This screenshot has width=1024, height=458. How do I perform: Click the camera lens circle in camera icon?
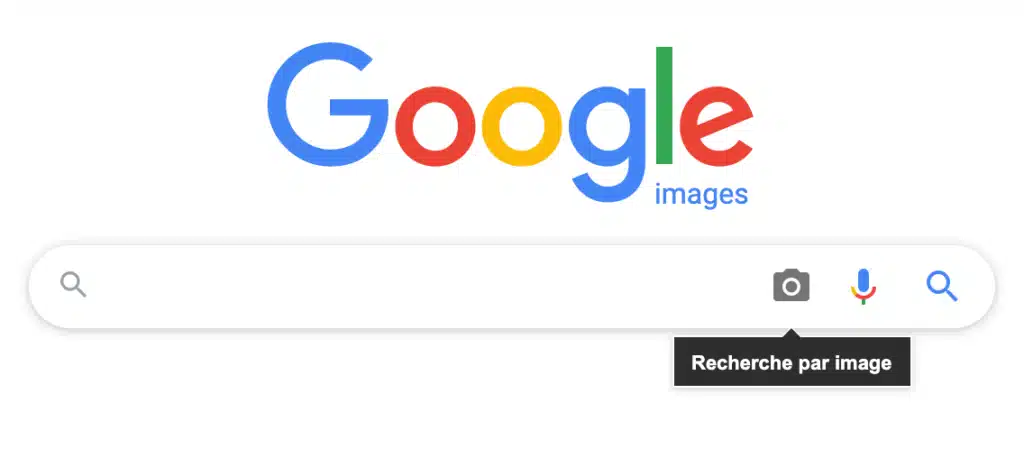(791, 287)
